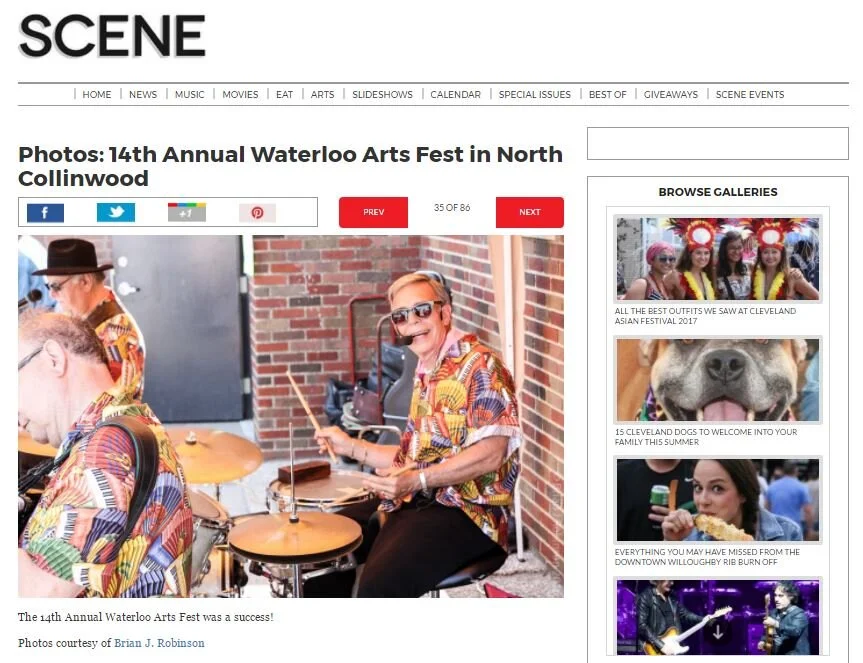Go to the previous photo with PREV
The width and height of the screenshot is (863, 663).
(x=373, y=212)
